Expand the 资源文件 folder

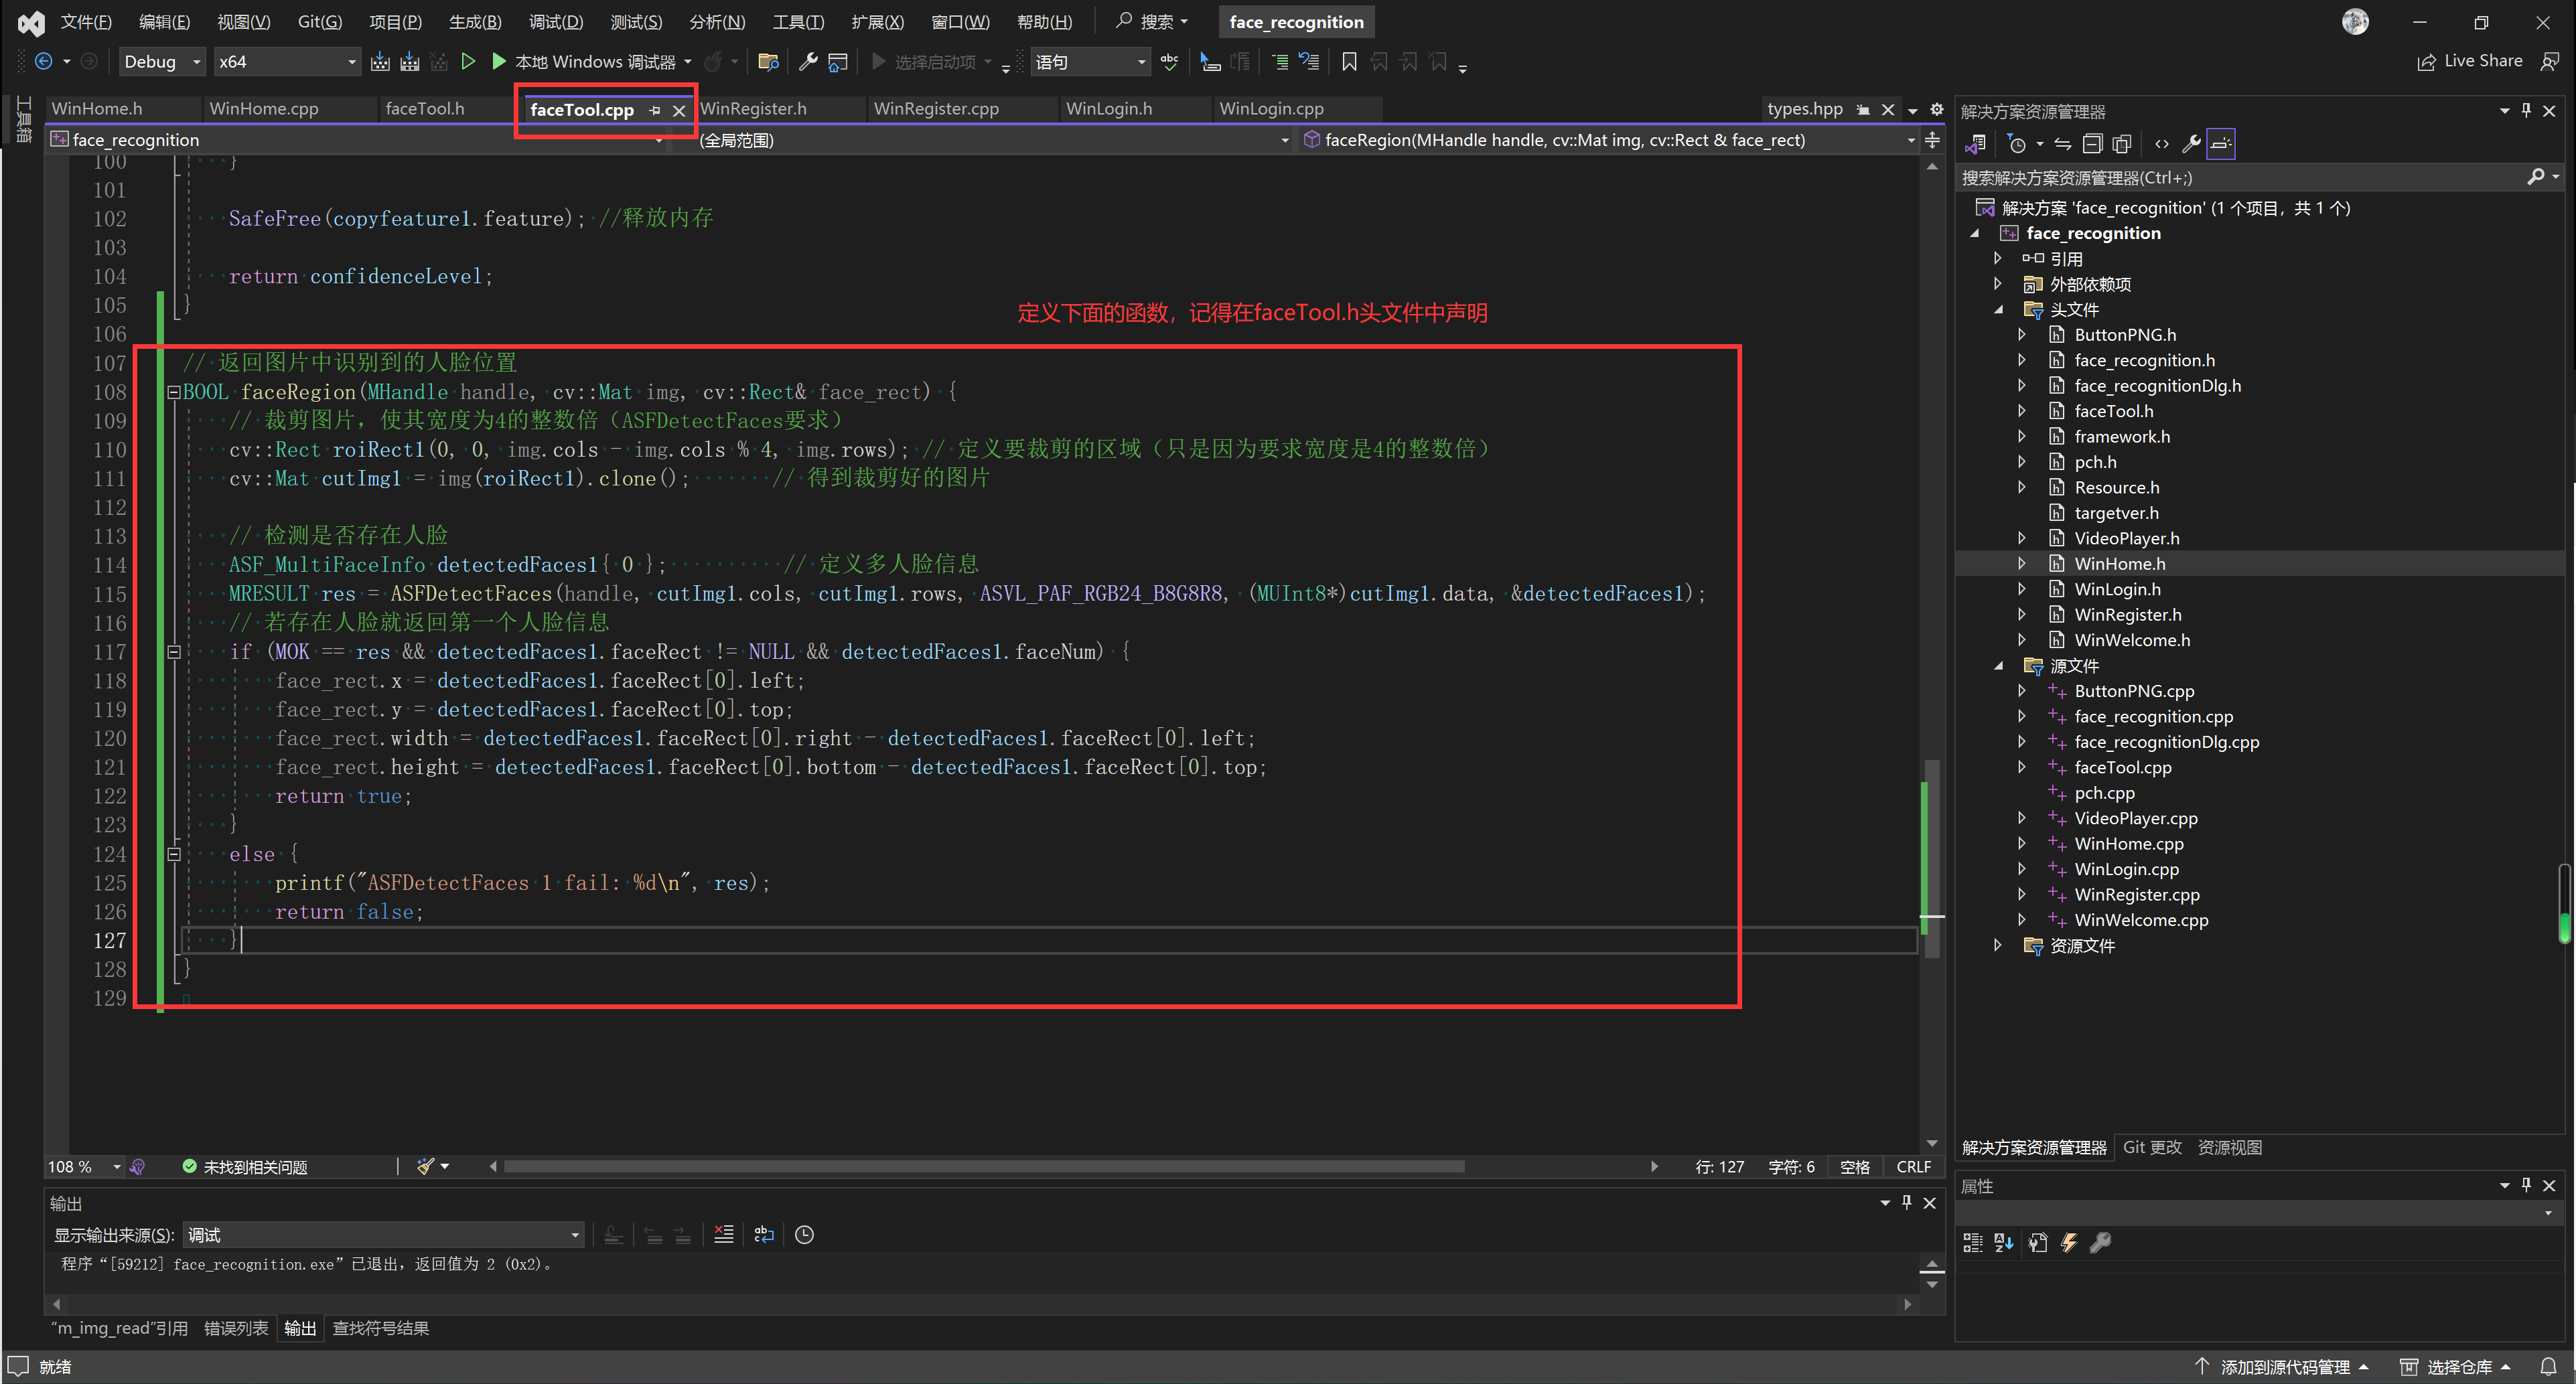[x=1998, y=946]
